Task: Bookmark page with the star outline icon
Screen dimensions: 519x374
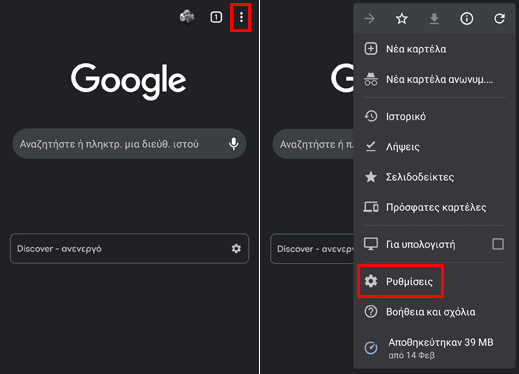Action: click(402, 18)
